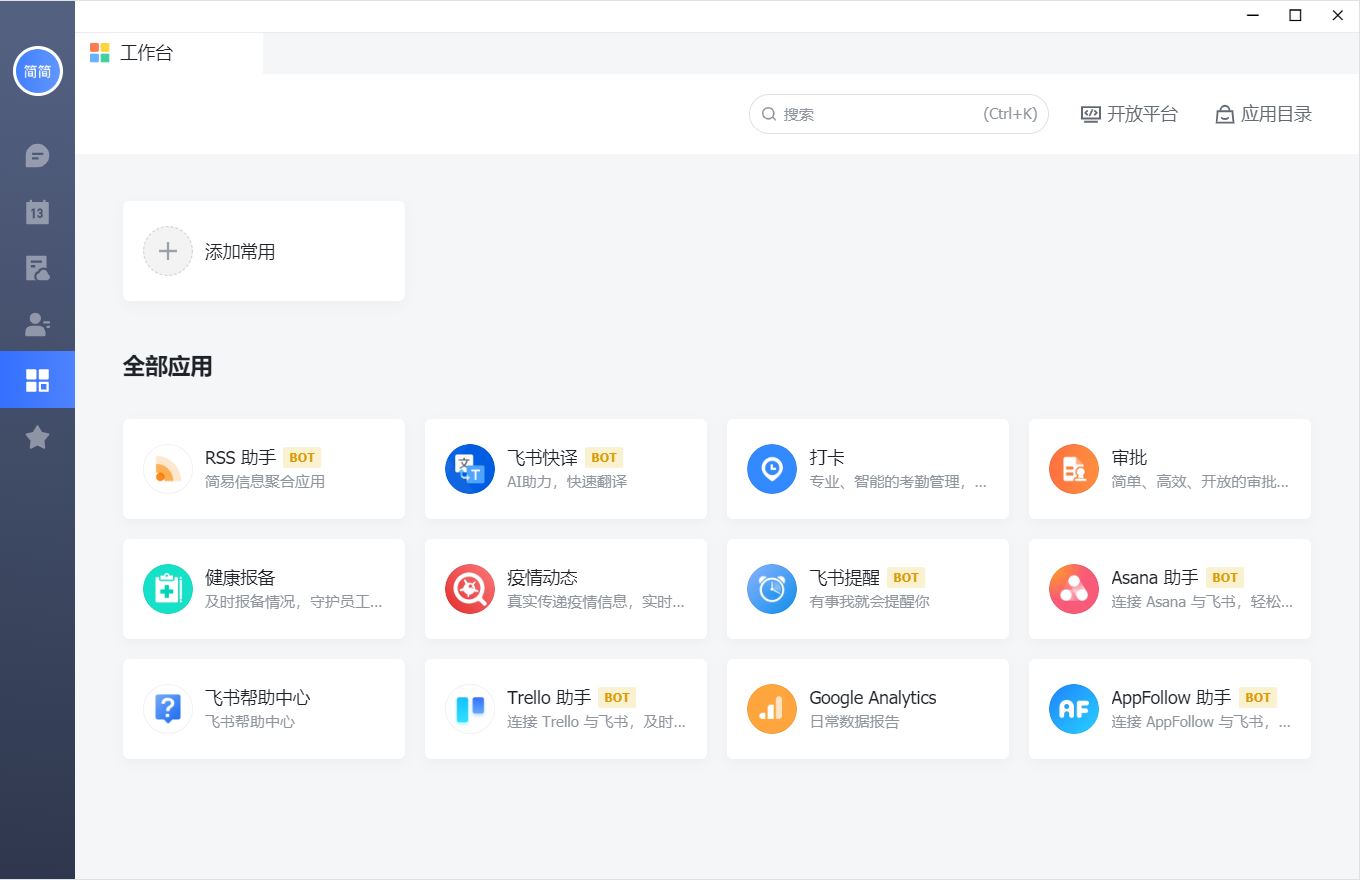The width and height of the screenshot is (1360, 880).
Task: Select the Workspace grid icon in sidebar
Action: [x=37, y=379]
